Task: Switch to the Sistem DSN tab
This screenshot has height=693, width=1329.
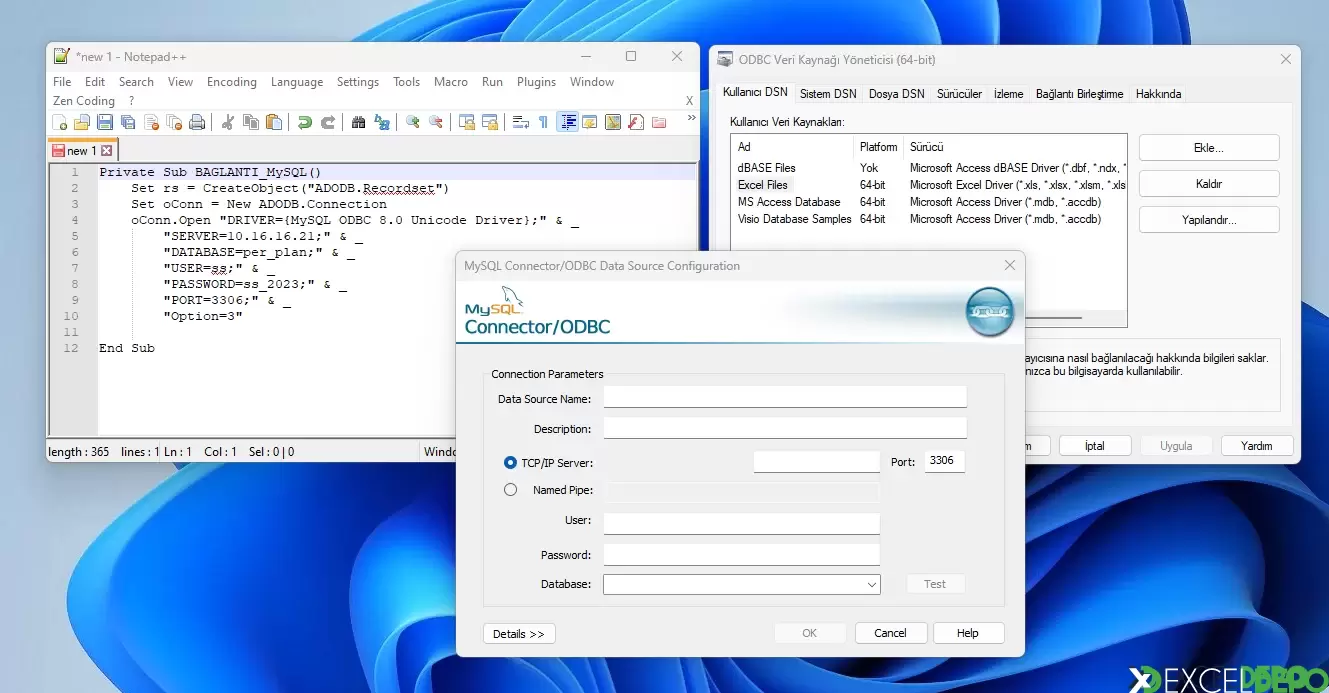Action: [829, 94]
